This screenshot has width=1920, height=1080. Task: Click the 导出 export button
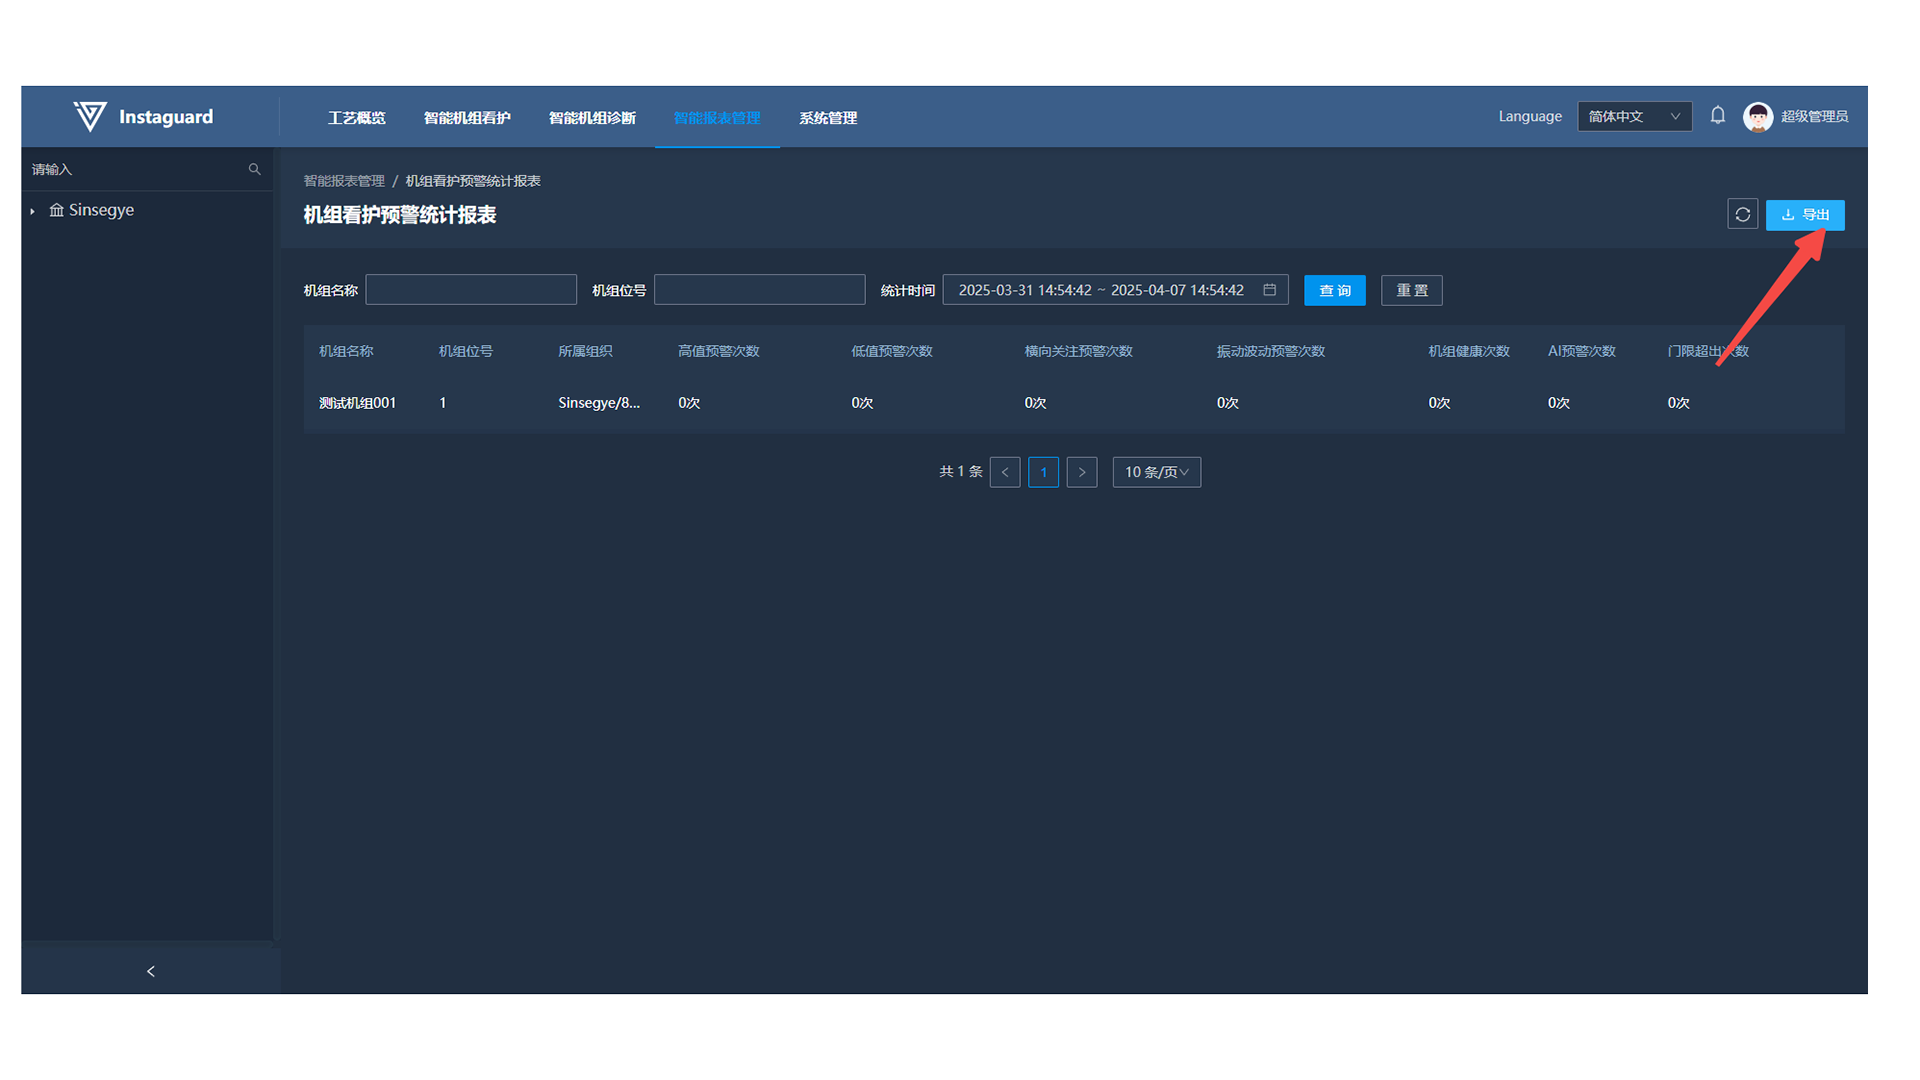1804,215
